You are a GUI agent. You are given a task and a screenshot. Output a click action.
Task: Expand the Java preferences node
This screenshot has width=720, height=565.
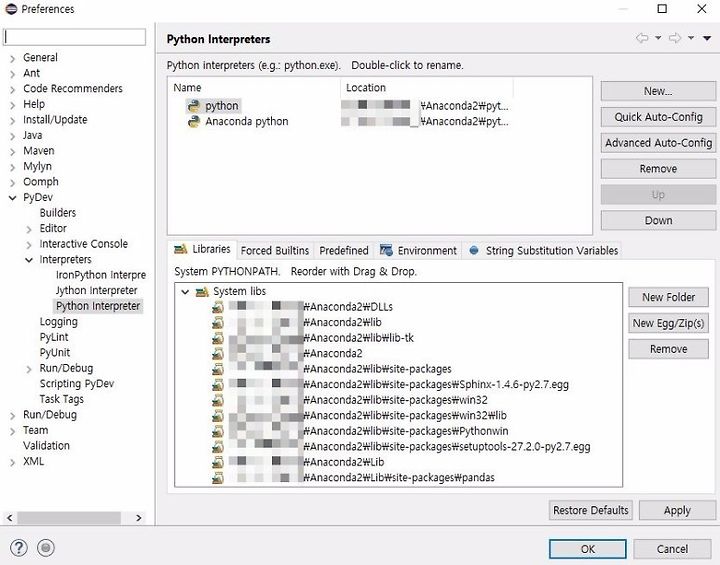[x=12, y=136]
